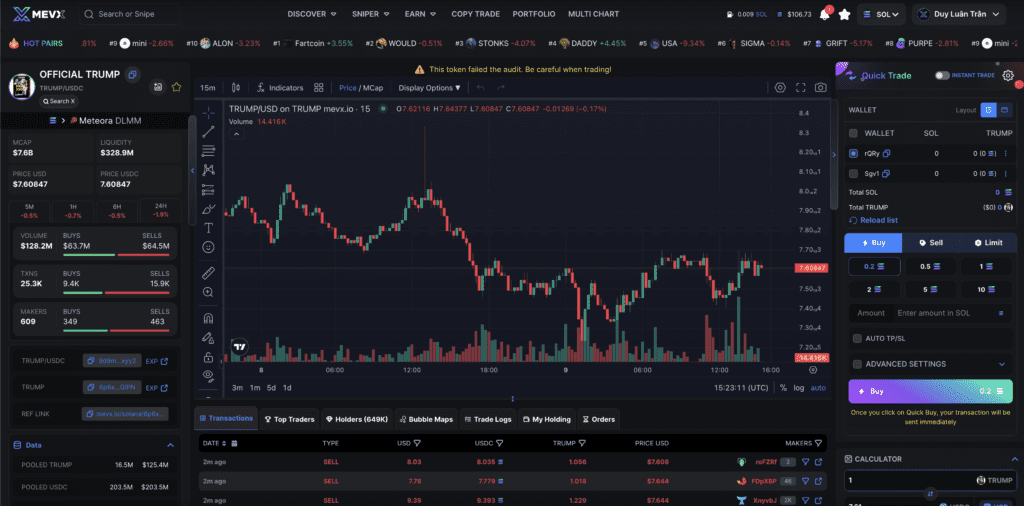Toggle auto scale on chart
This screenshot has width=1024, height=506.
click(818, 388)
